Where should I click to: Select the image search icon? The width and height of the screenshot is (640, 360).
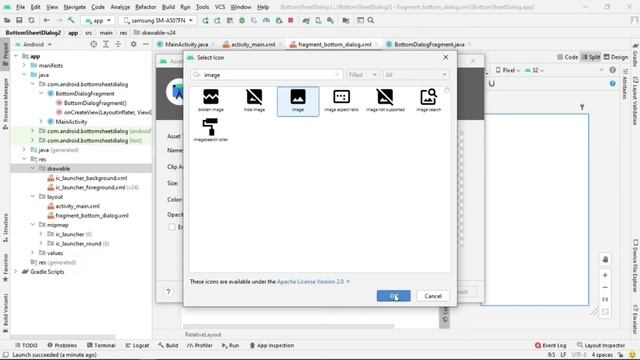[x=428, y=100]
